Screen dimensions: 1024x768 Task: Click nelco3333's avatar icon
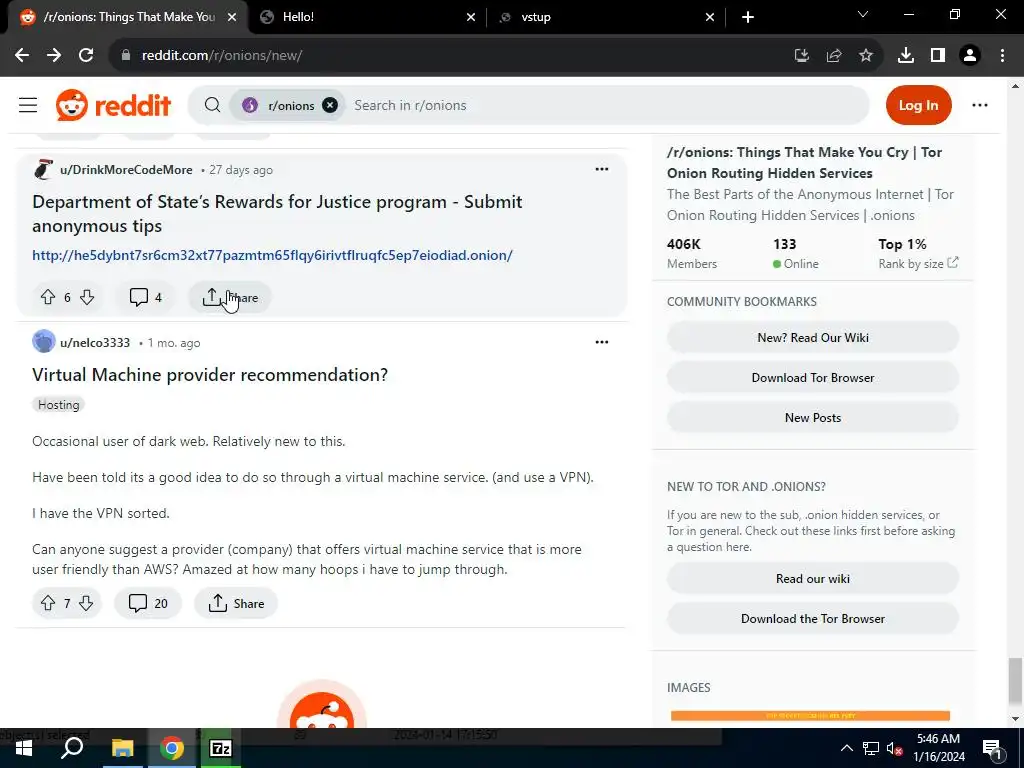44,342
